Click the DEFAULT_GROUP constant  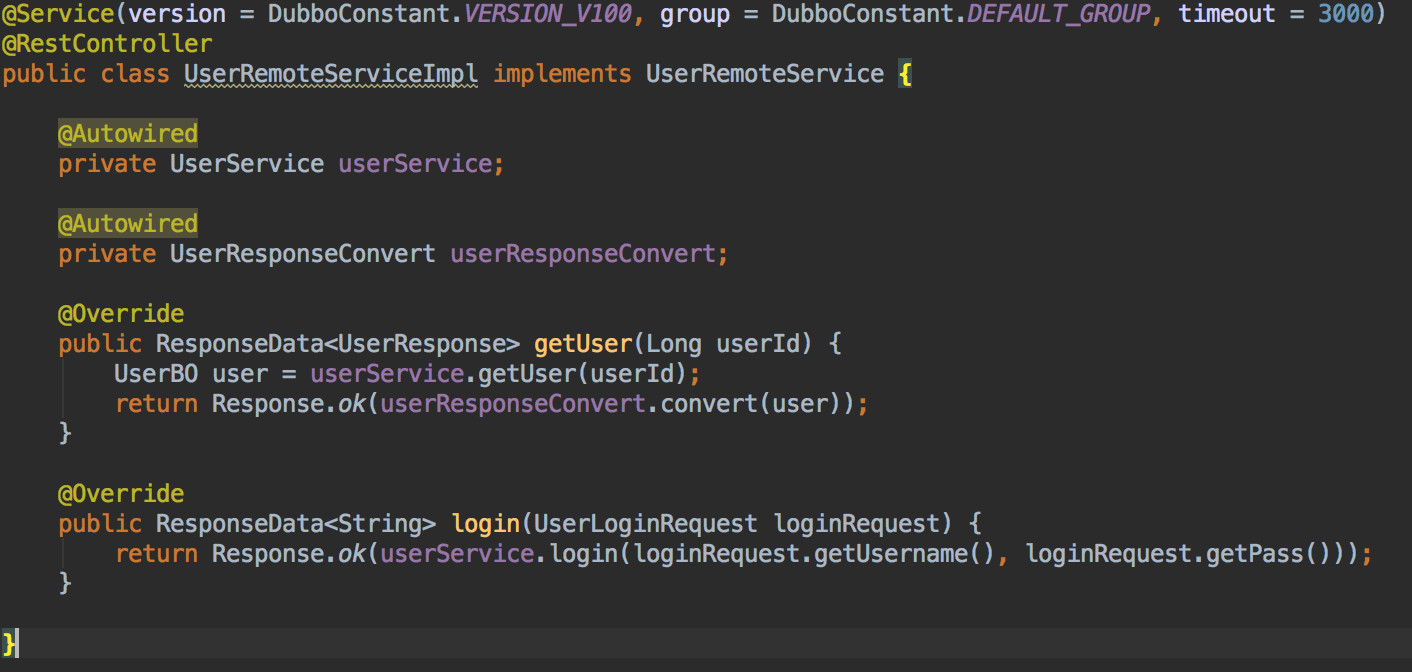tap(1058, 14)
